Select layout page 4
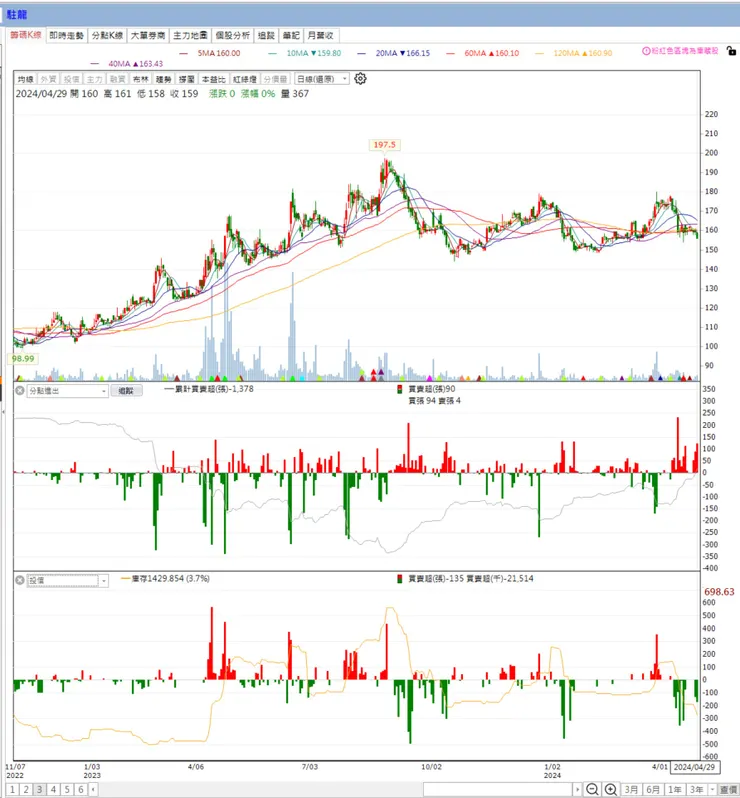 [53, 789]
